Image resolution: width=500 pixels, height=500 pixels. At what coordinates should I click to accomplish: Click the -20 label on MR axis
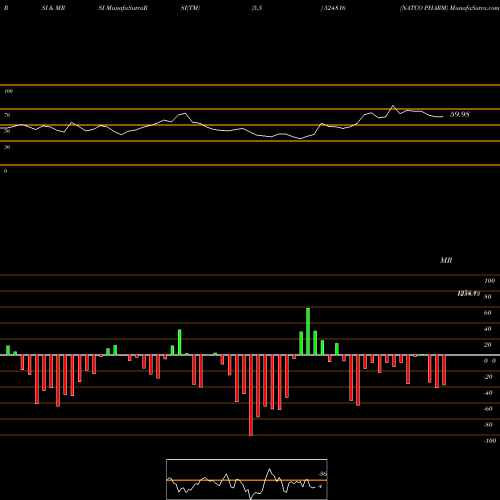(x=488, y=377)
